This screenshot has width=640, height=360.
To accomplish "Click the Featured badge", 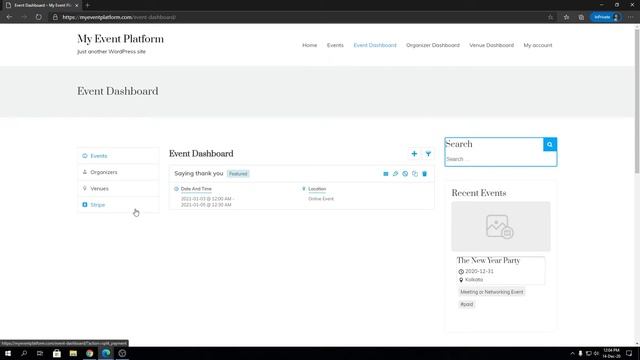I will (x=238, y=174).
